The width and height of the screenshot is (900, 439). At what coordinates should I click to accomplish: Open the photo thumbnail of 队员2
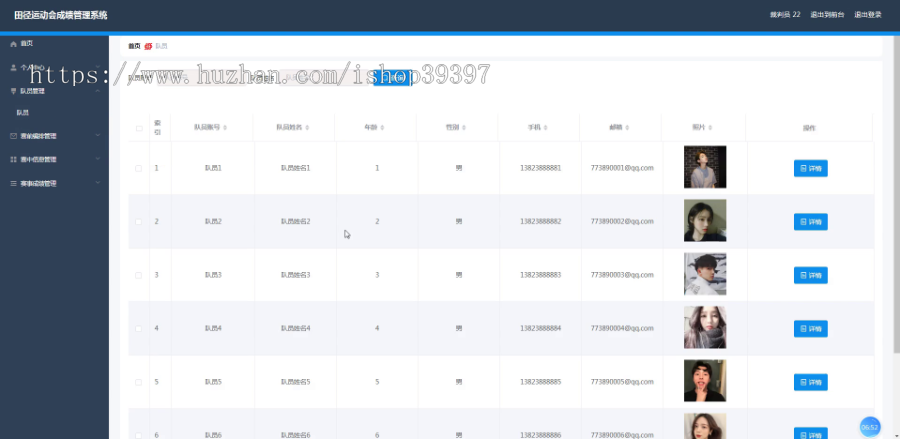[705, 220]
